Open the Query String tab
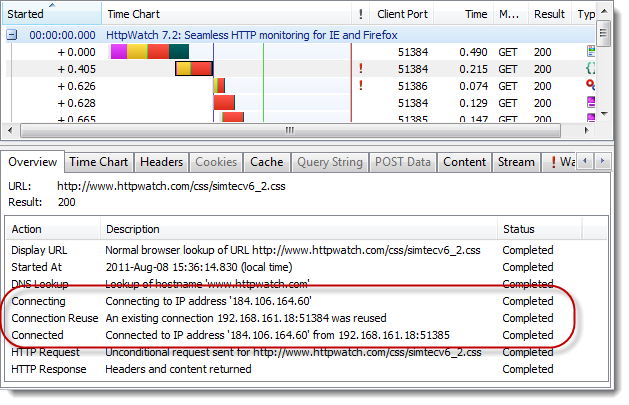The width and height of the screenshot is (629, 405). pos(330,162)
